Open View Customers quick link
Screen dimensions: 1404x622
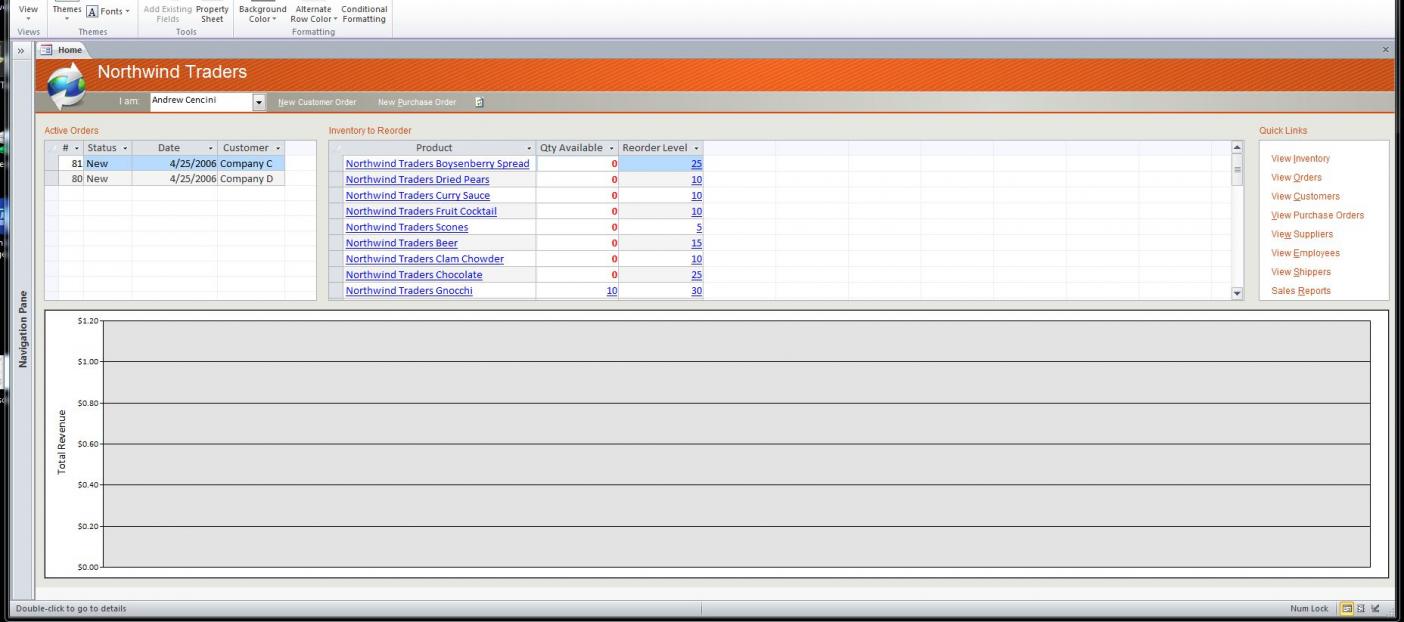[1305, 197]
